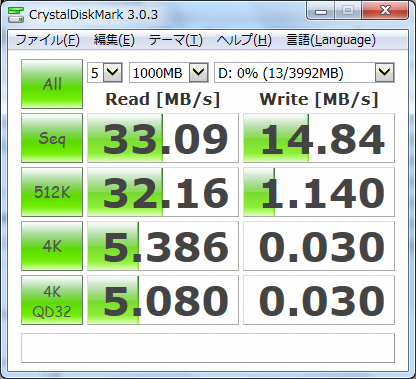This screenshot has height=379, width=416.
Task: Click the 512K write result 1.140
Action: click(x=319, y=192)
